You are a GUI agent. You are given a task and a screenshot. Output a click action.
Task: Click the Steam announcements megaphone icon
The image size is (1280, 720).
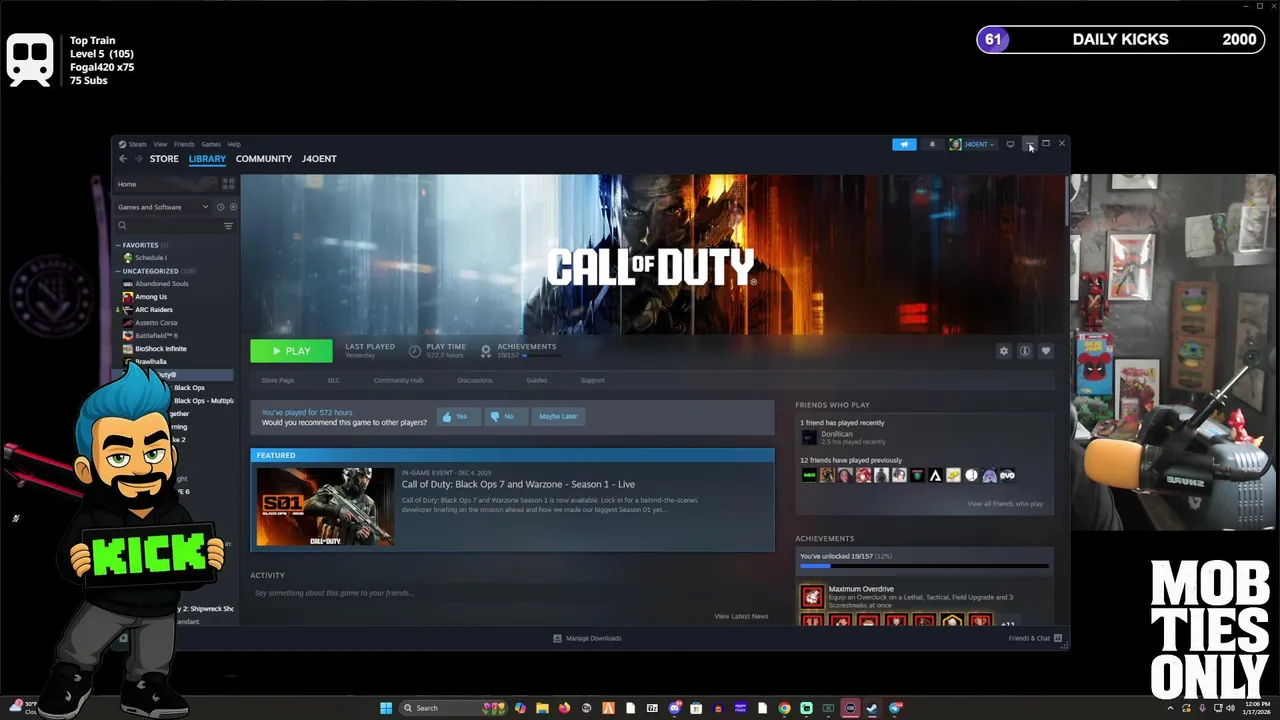tap(904, 144)
